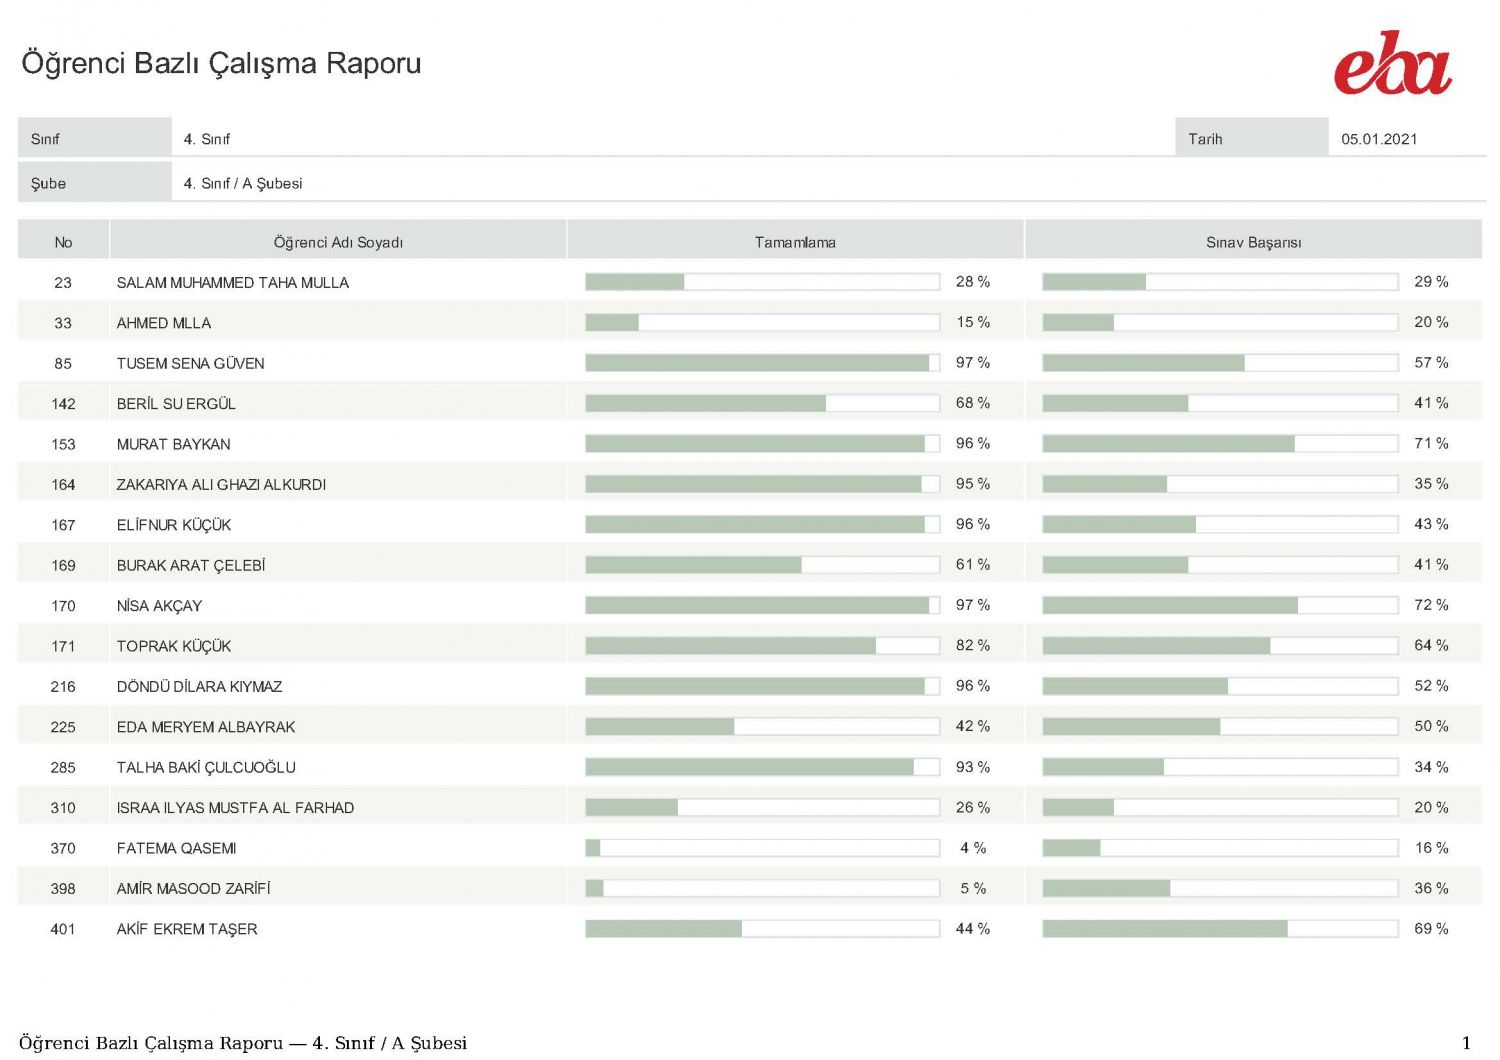
Task: Click the report title Öğrenci Bazlı Çalışma Raporu
Action: tap(221, 63)
